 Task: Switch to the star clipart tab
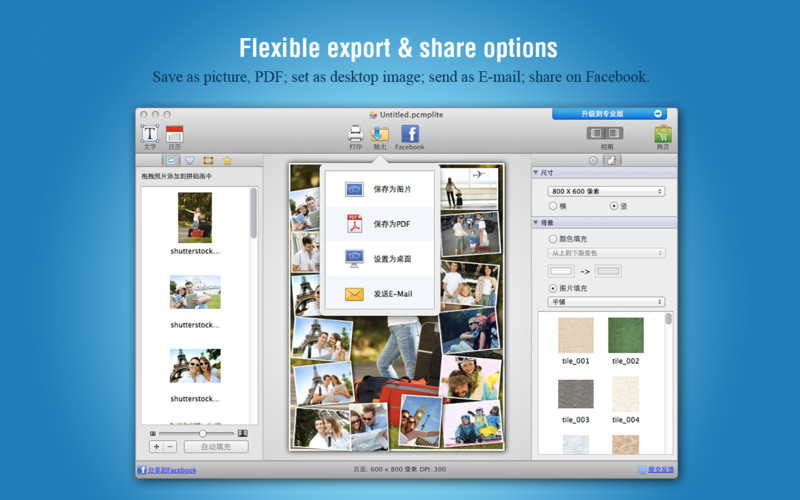[x=228, y=160]
